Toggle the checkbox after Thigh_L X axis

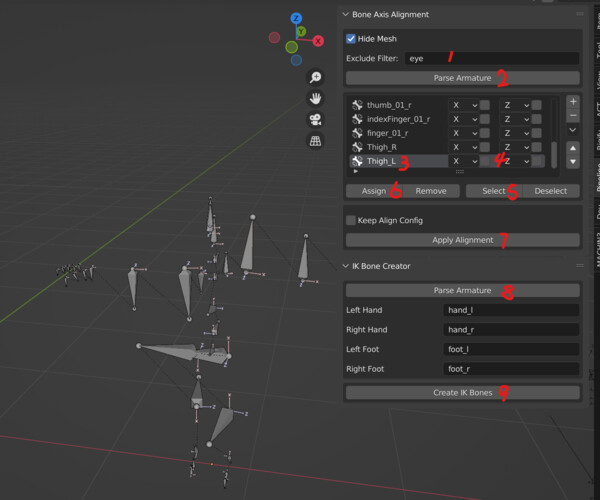pos(485,161)
